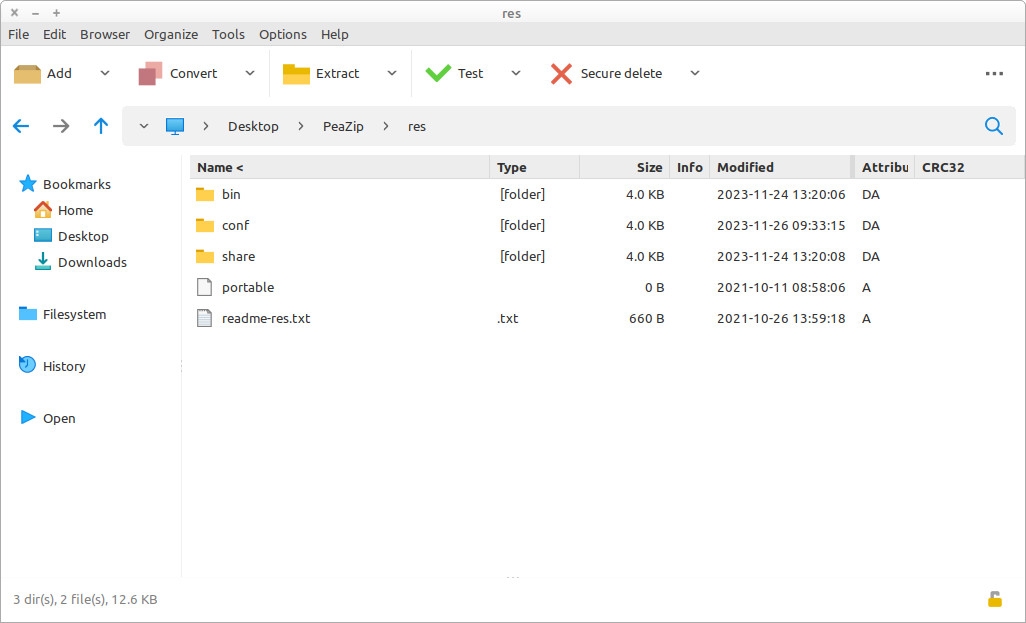Click the padlock icon in status bar
This screenshot has height=623, width=1026.
[x=995, y=599]
